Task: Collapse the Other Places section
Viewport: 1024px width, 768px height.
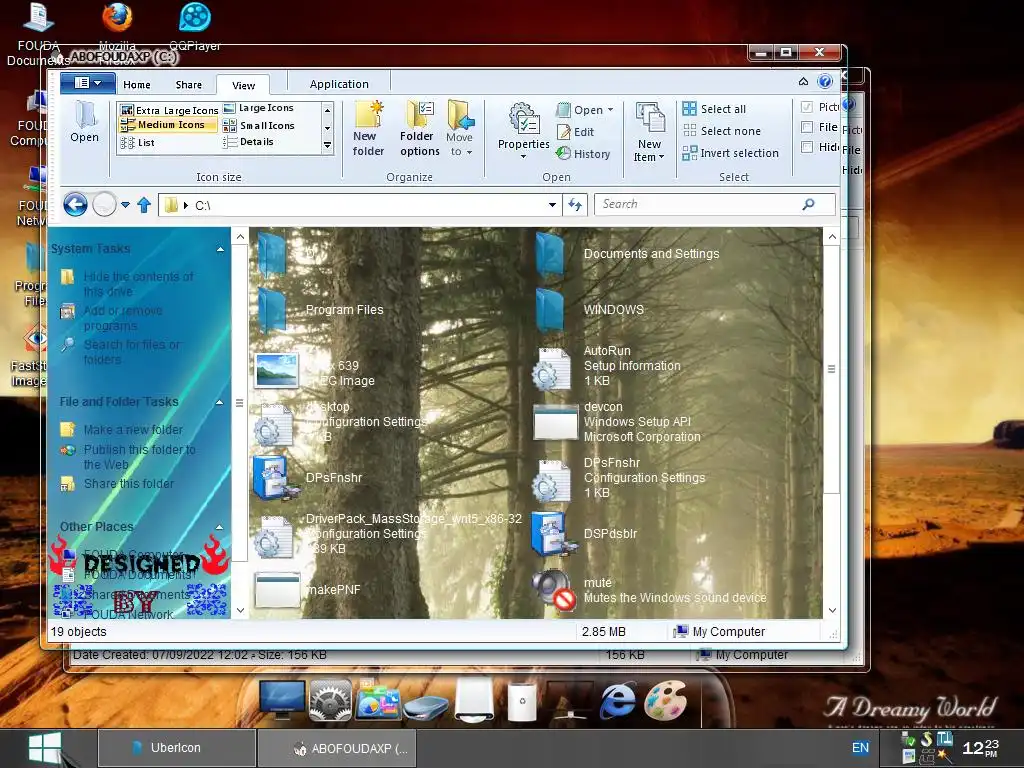Action: [x=220, y=527]
